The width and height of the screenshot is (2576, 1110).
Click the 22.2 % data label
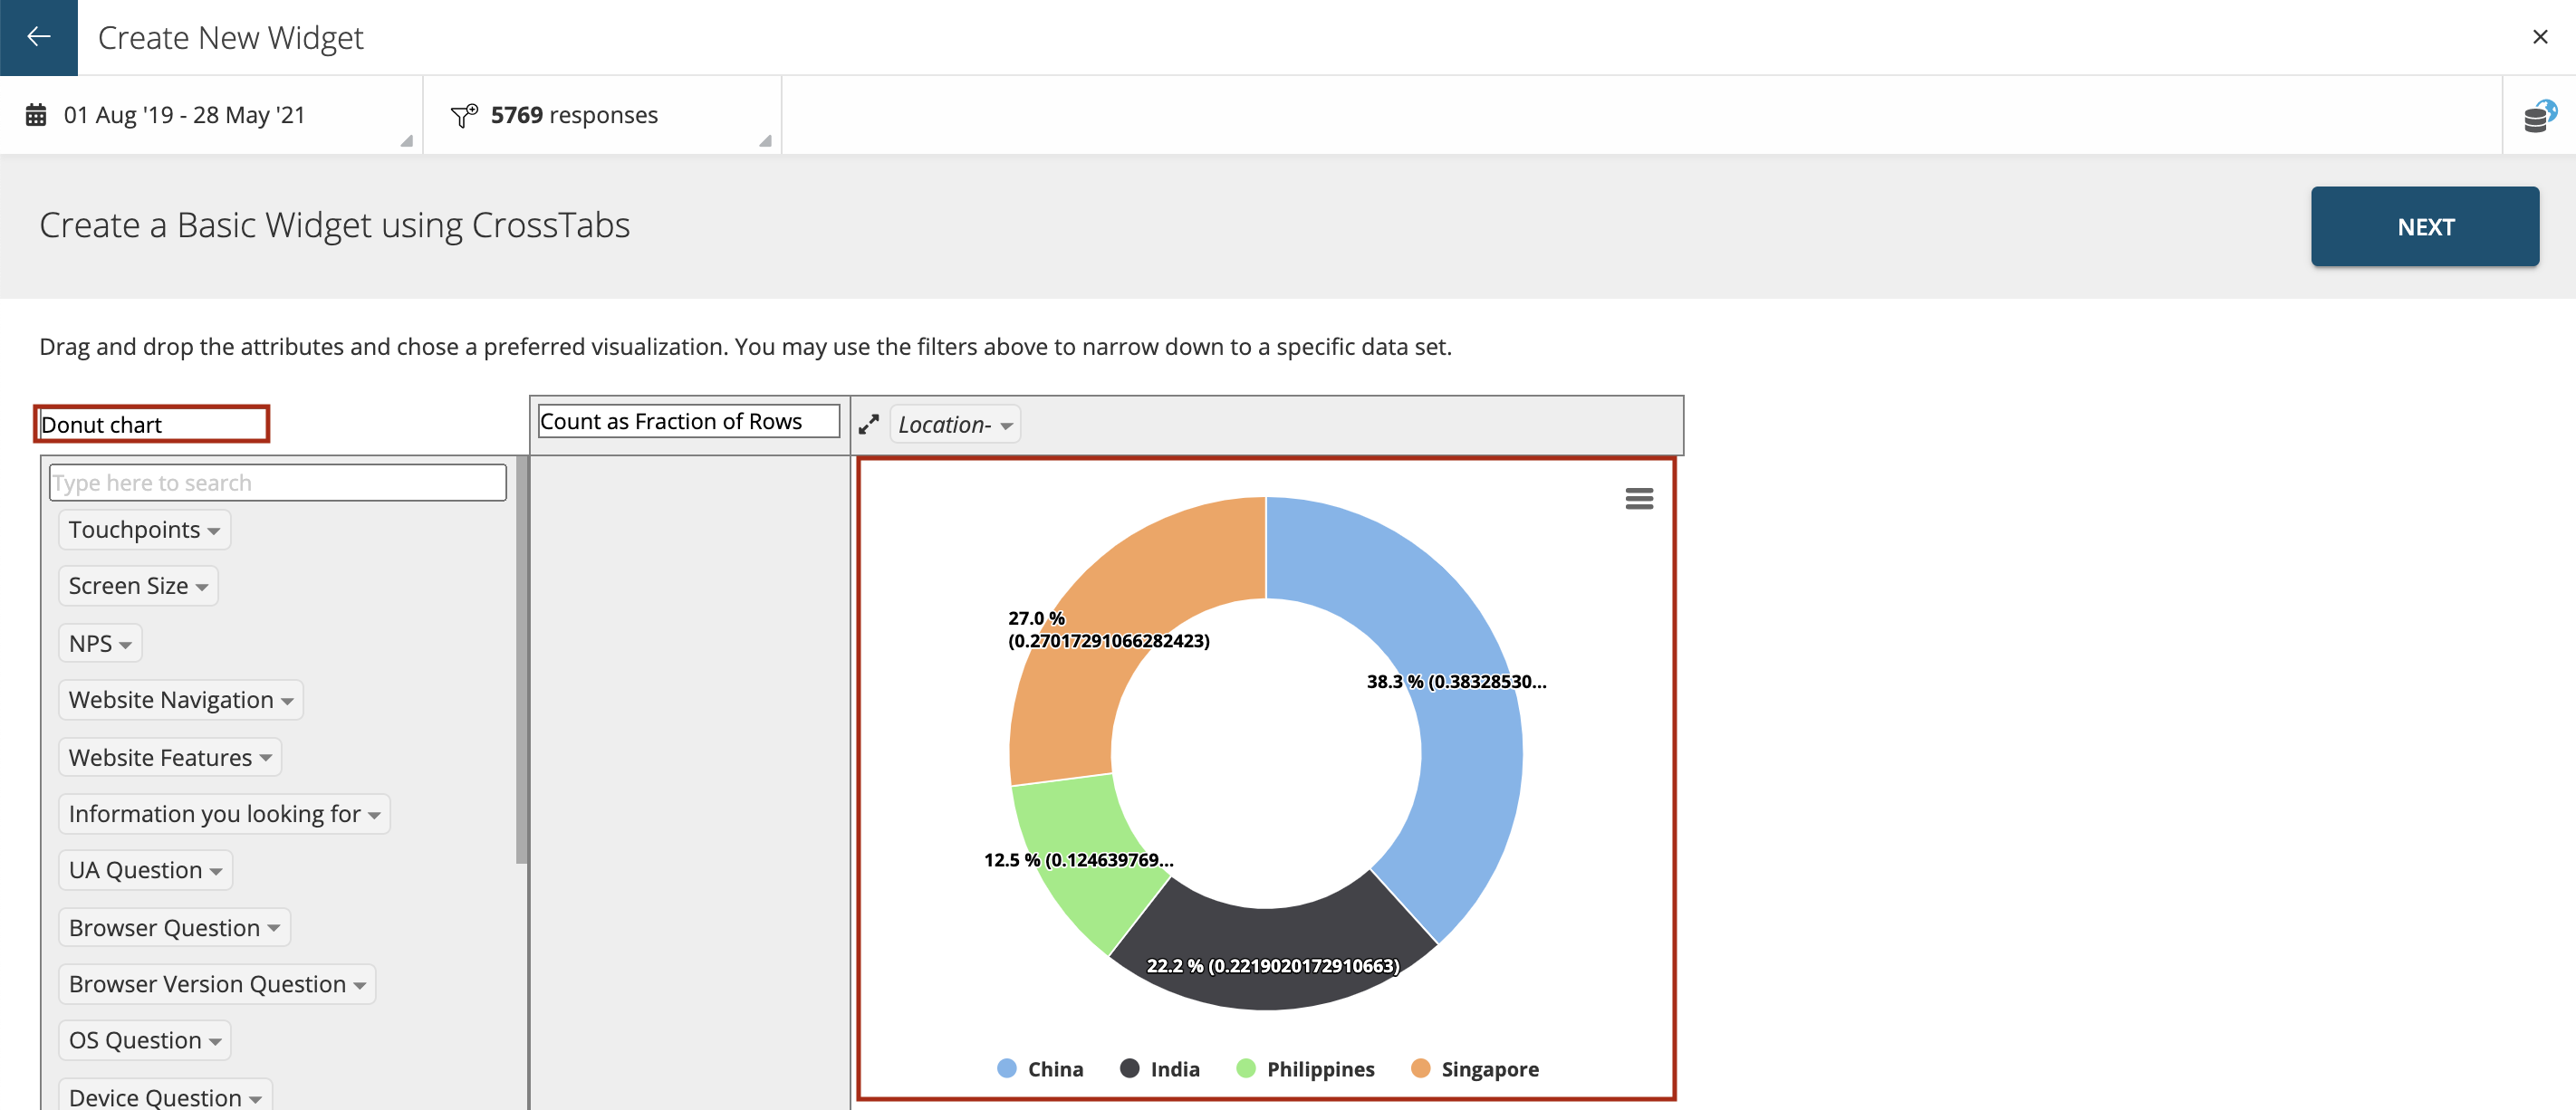[x=1272, y=966]
